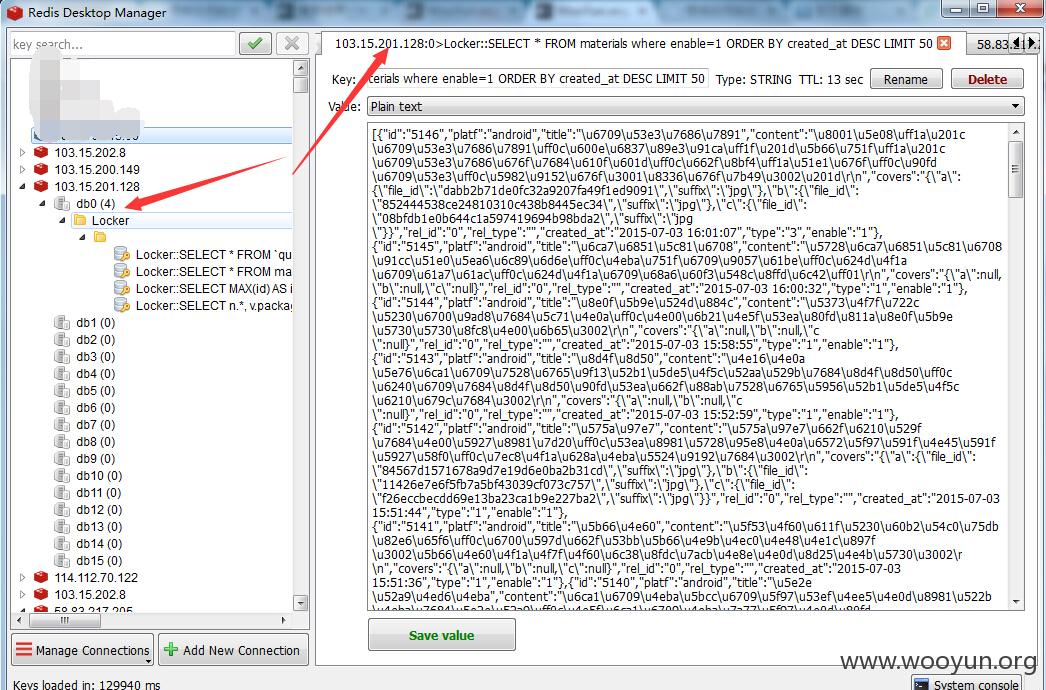
Task: Clear key search with gray X button
Action: point(292,43)
